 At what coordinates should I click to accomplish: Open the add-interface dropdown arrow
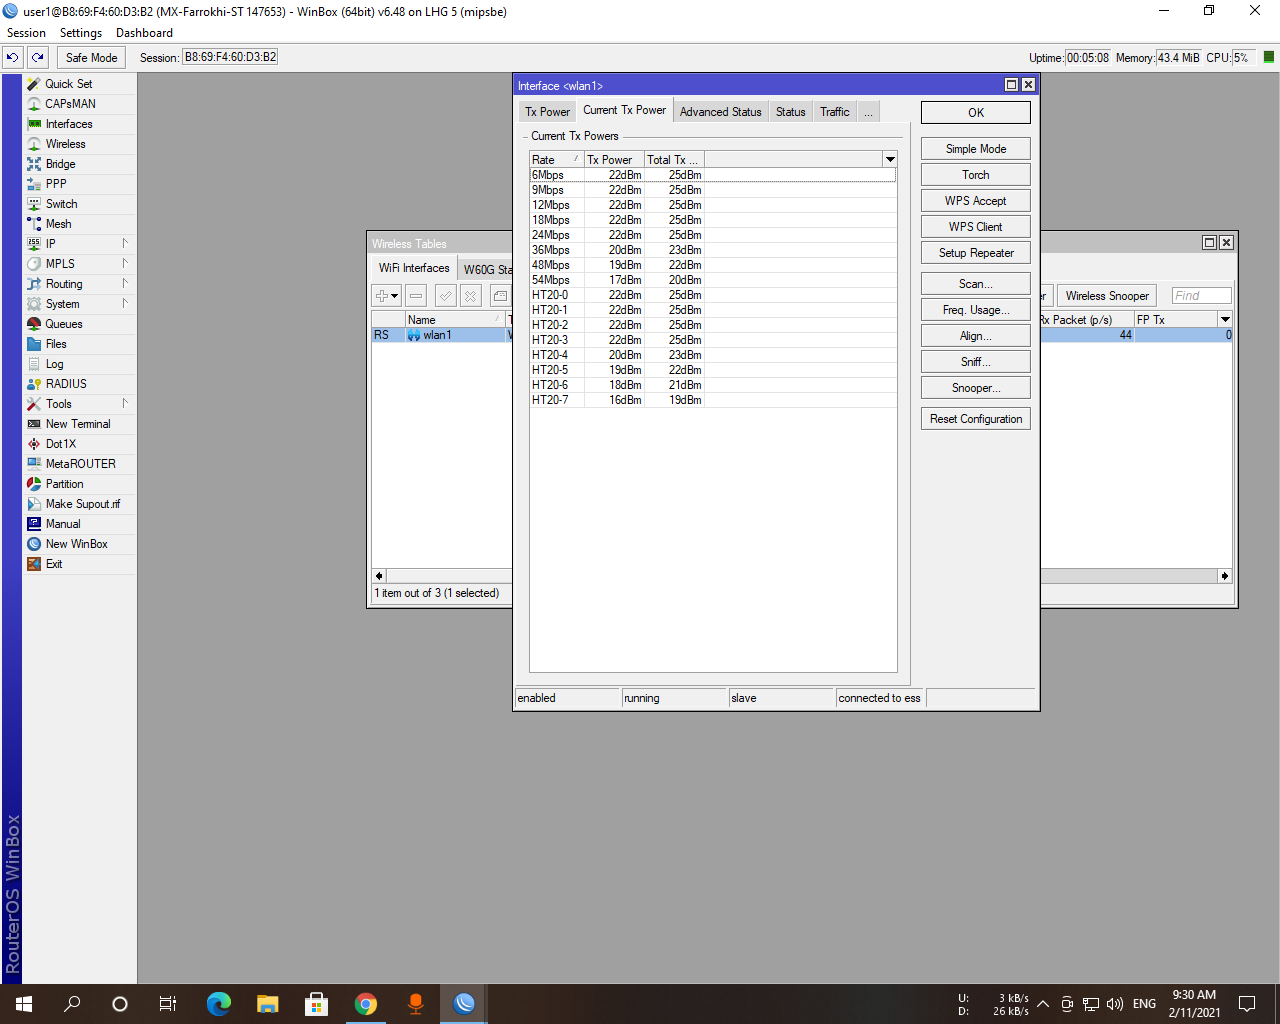(395, 296)
